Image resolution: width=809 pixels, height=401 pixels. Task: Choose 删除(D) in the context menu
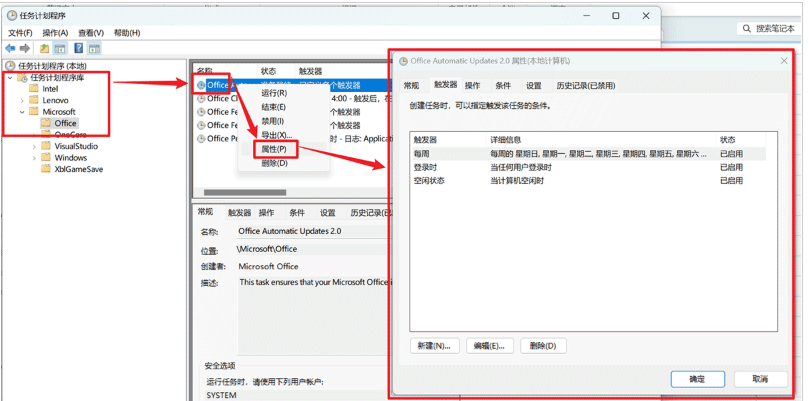coord(274,163)
